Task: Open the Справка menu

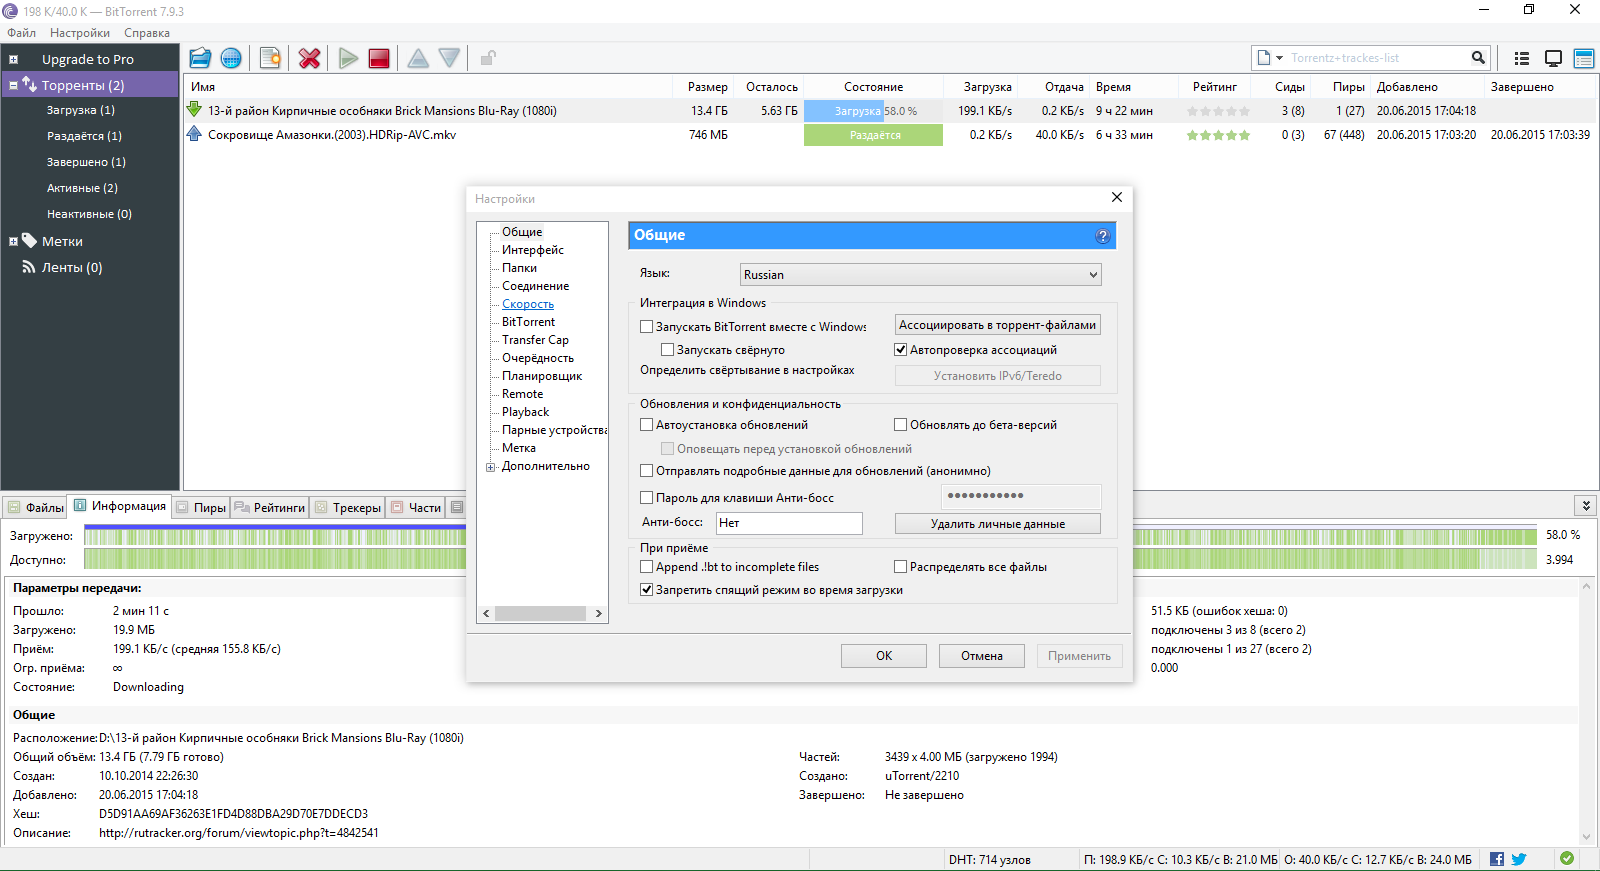Action: tap(147, 33)
